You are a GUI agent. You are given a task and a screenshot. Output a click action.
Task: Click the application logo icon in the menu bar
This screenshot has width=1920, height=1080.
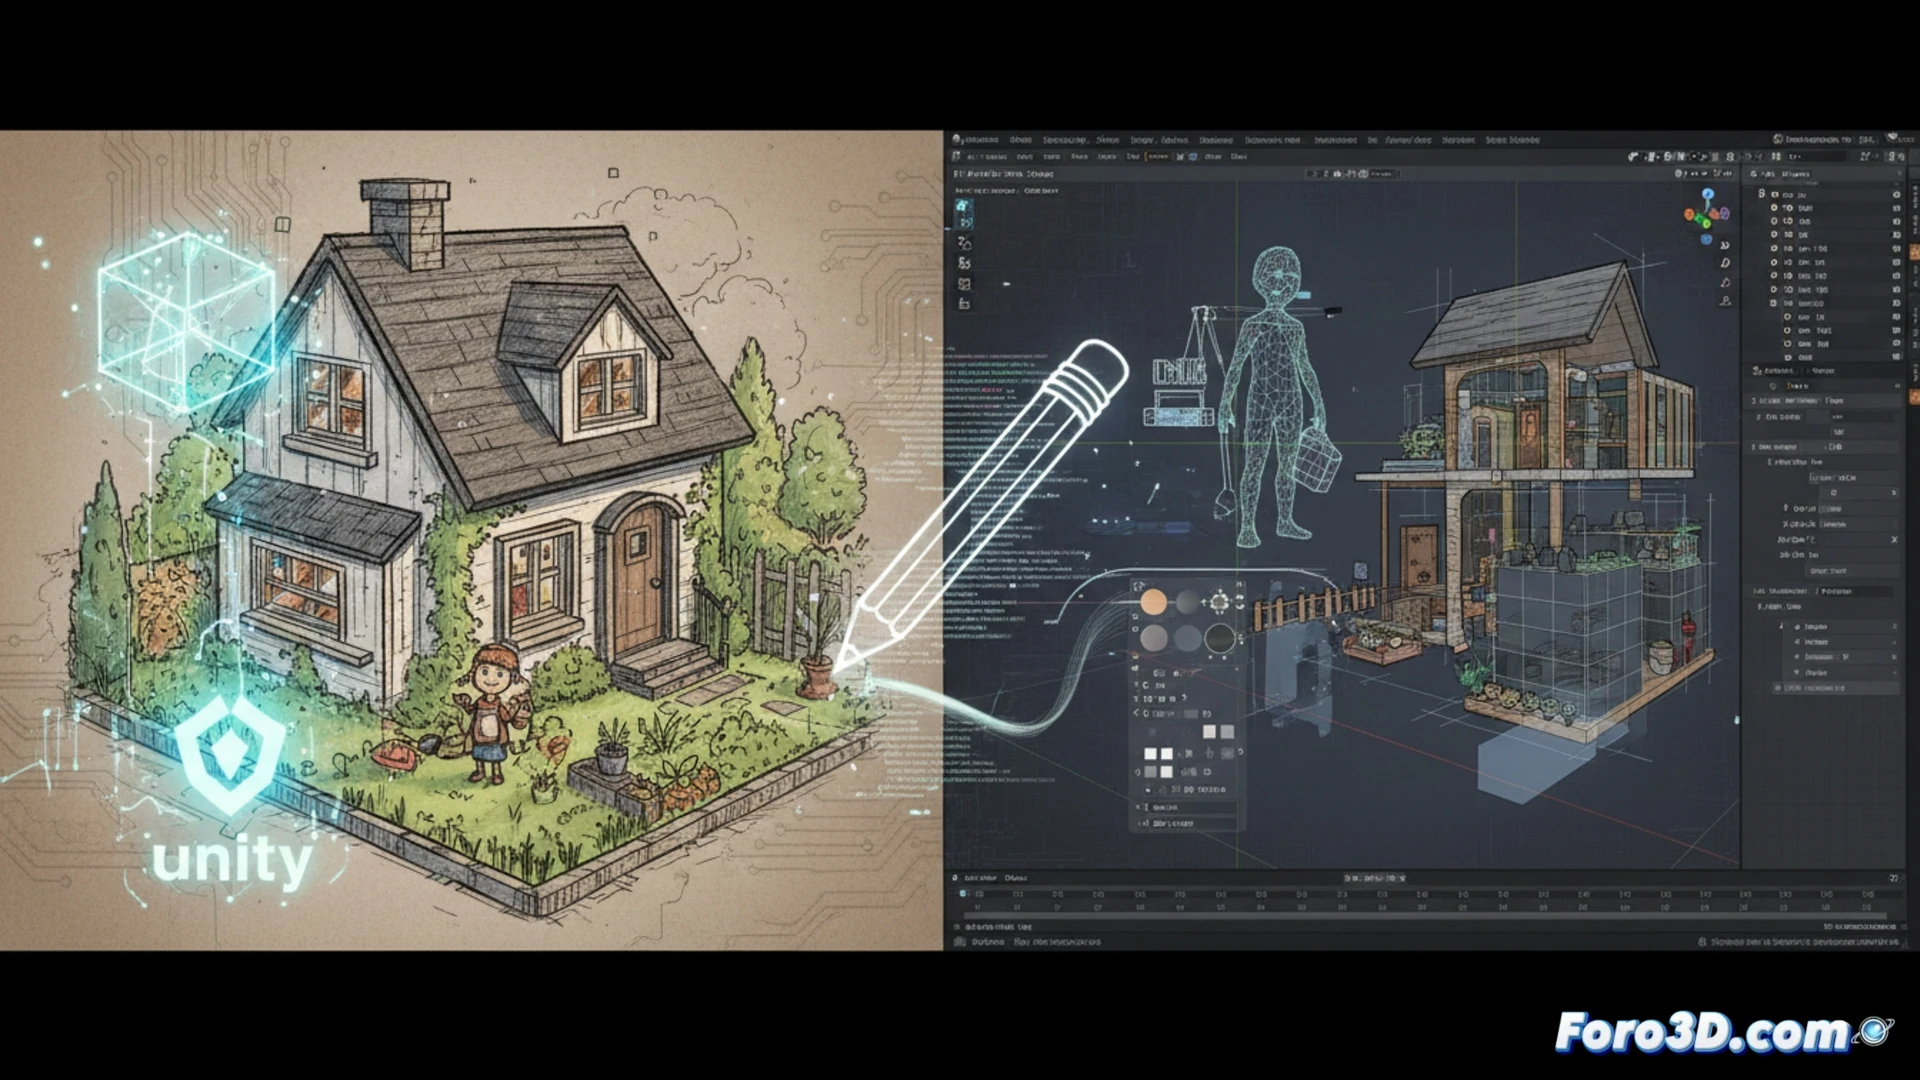(x=957, y=140)
